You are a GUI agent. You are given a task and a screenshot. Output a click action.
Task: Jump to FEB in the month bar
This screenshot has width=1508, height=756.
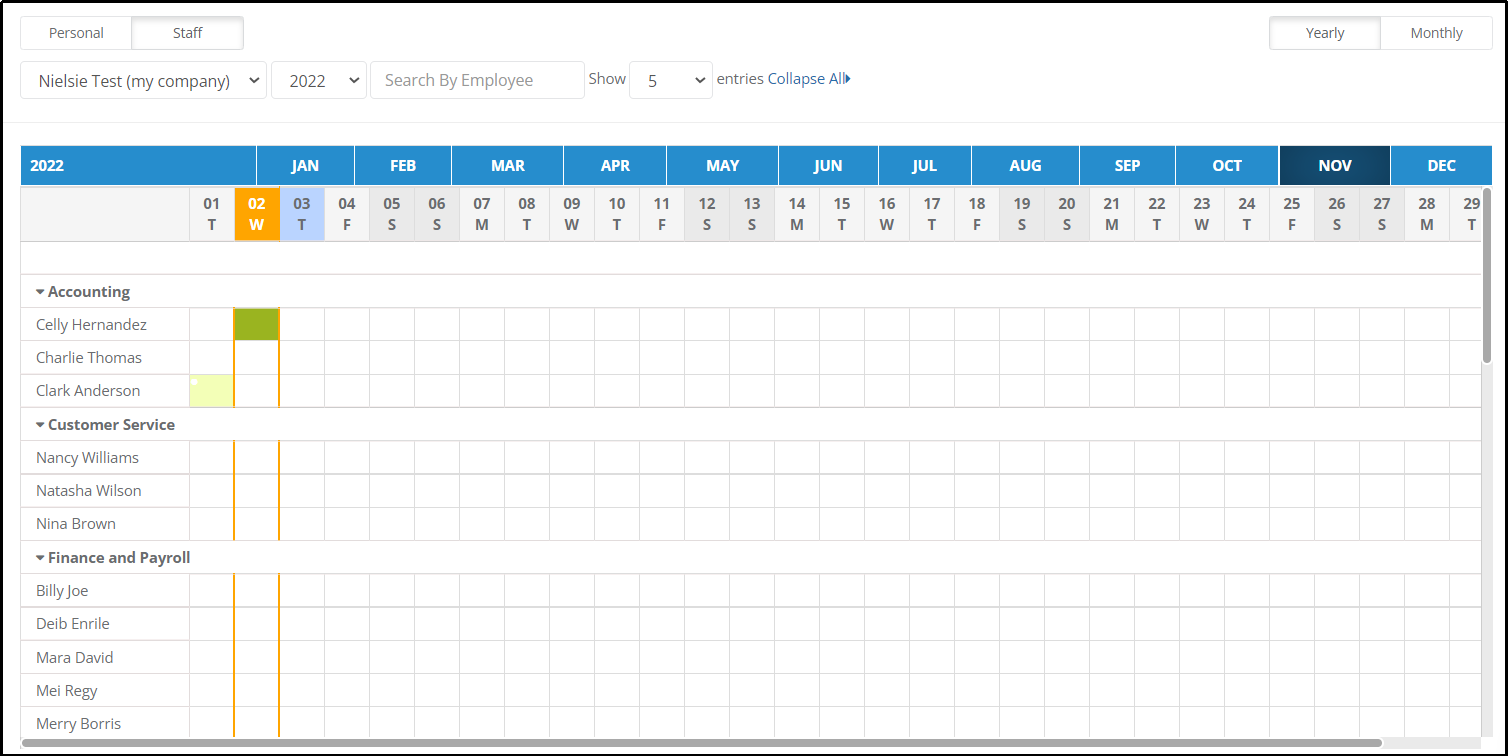pyautogui.click(x=403, y=166)
